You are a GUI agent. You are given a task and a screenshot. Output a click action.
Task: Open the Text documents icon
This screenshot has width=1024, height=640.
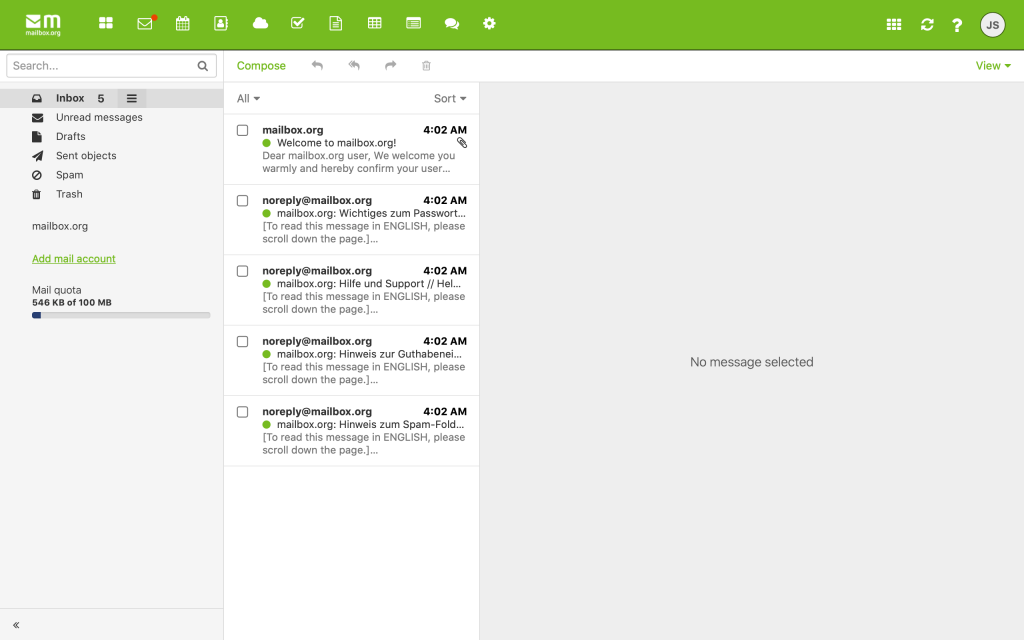tap(336, 24)
